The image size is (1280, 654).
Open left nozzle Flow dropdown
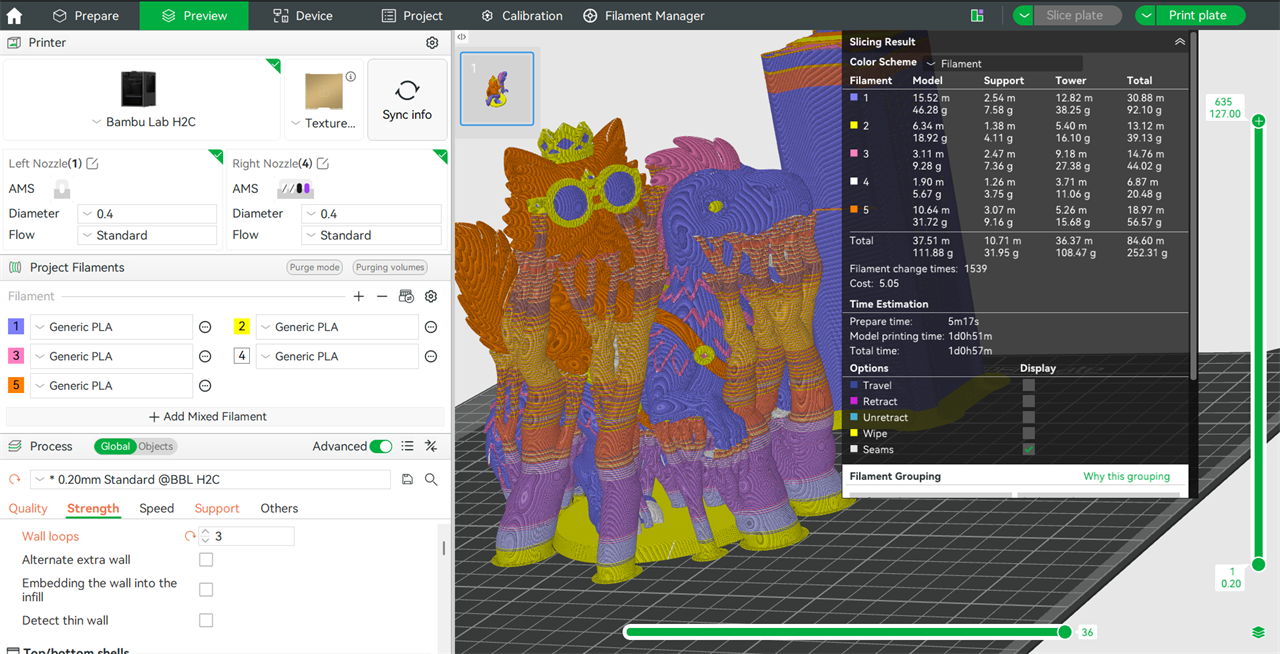(147, 235)
